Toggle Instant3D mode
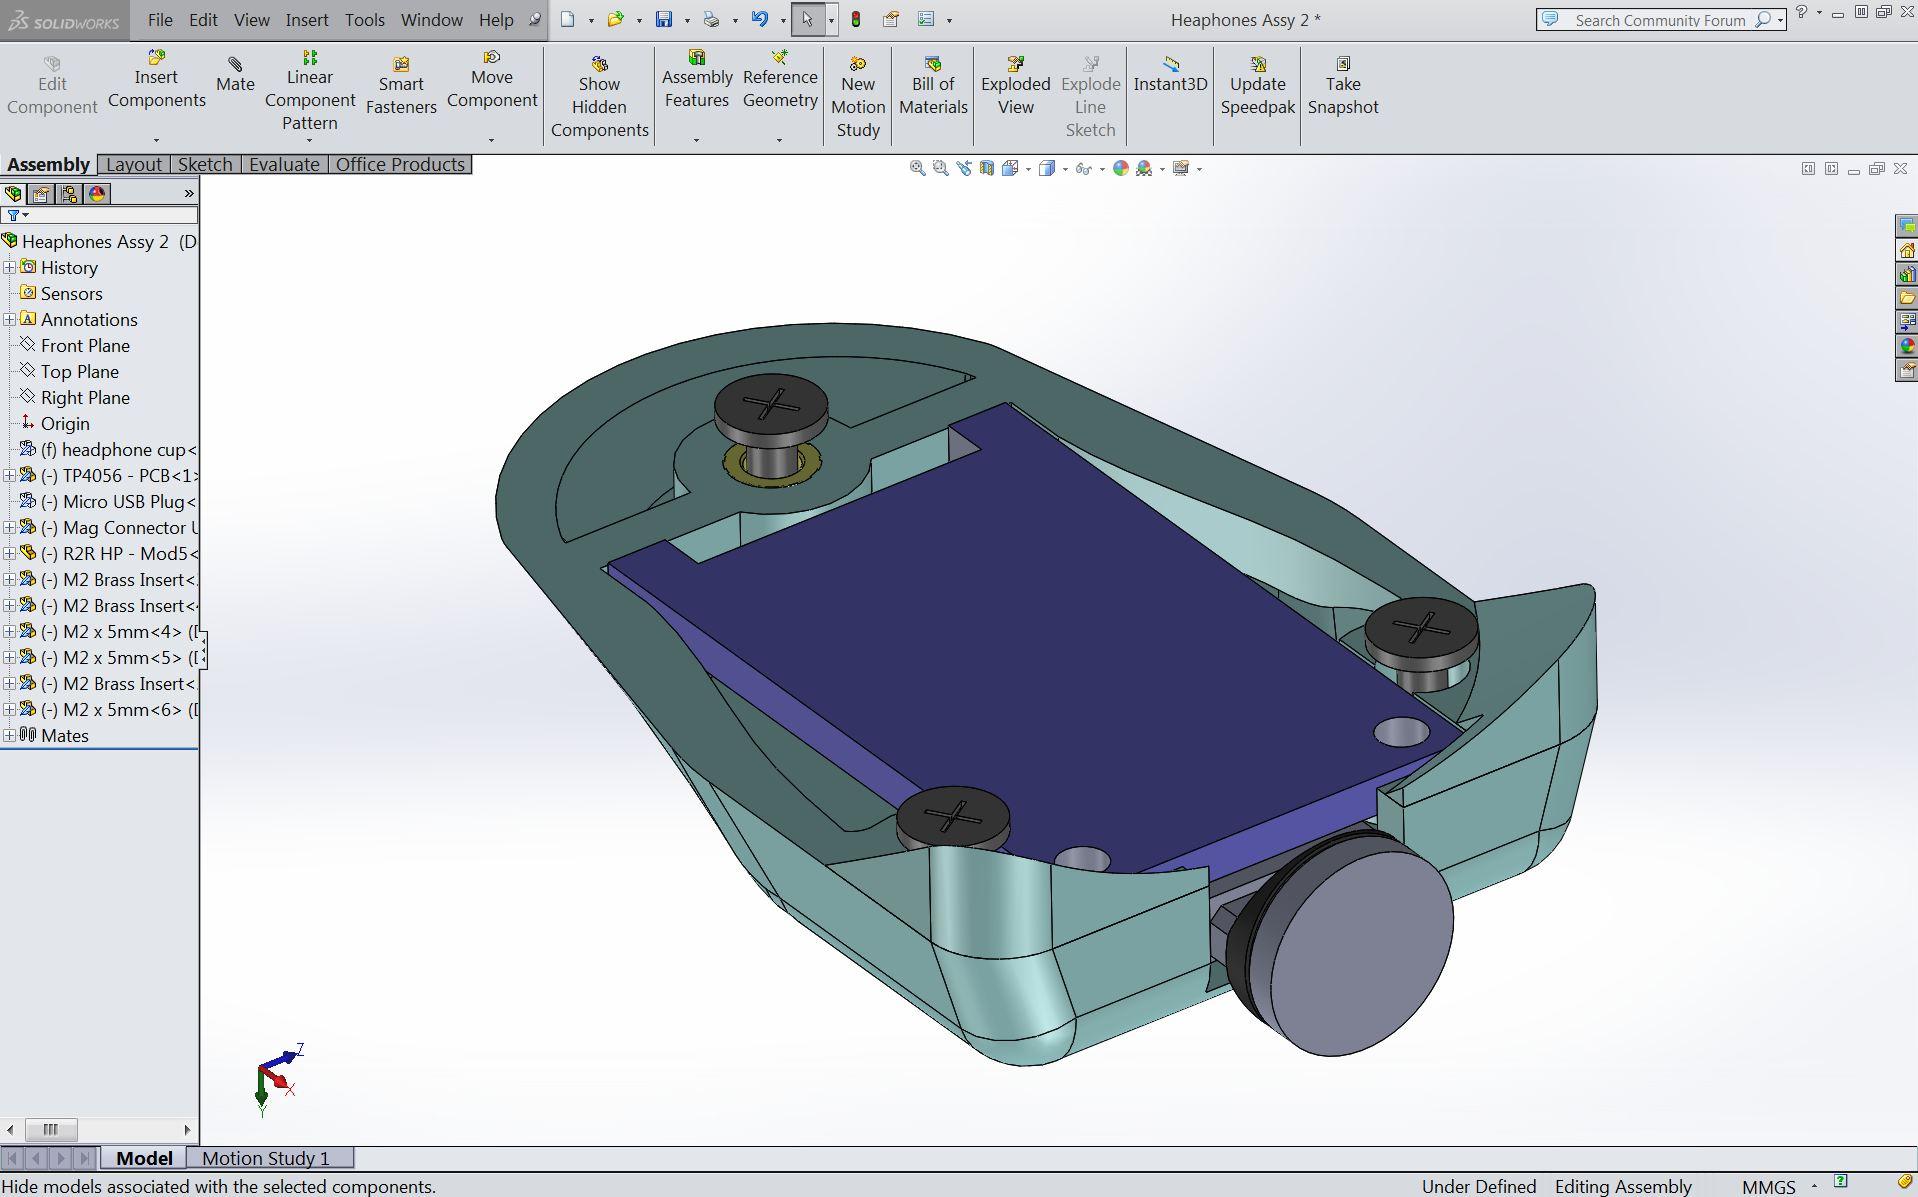This screenshot has width=1918, height=1197. click(1170, 75)
